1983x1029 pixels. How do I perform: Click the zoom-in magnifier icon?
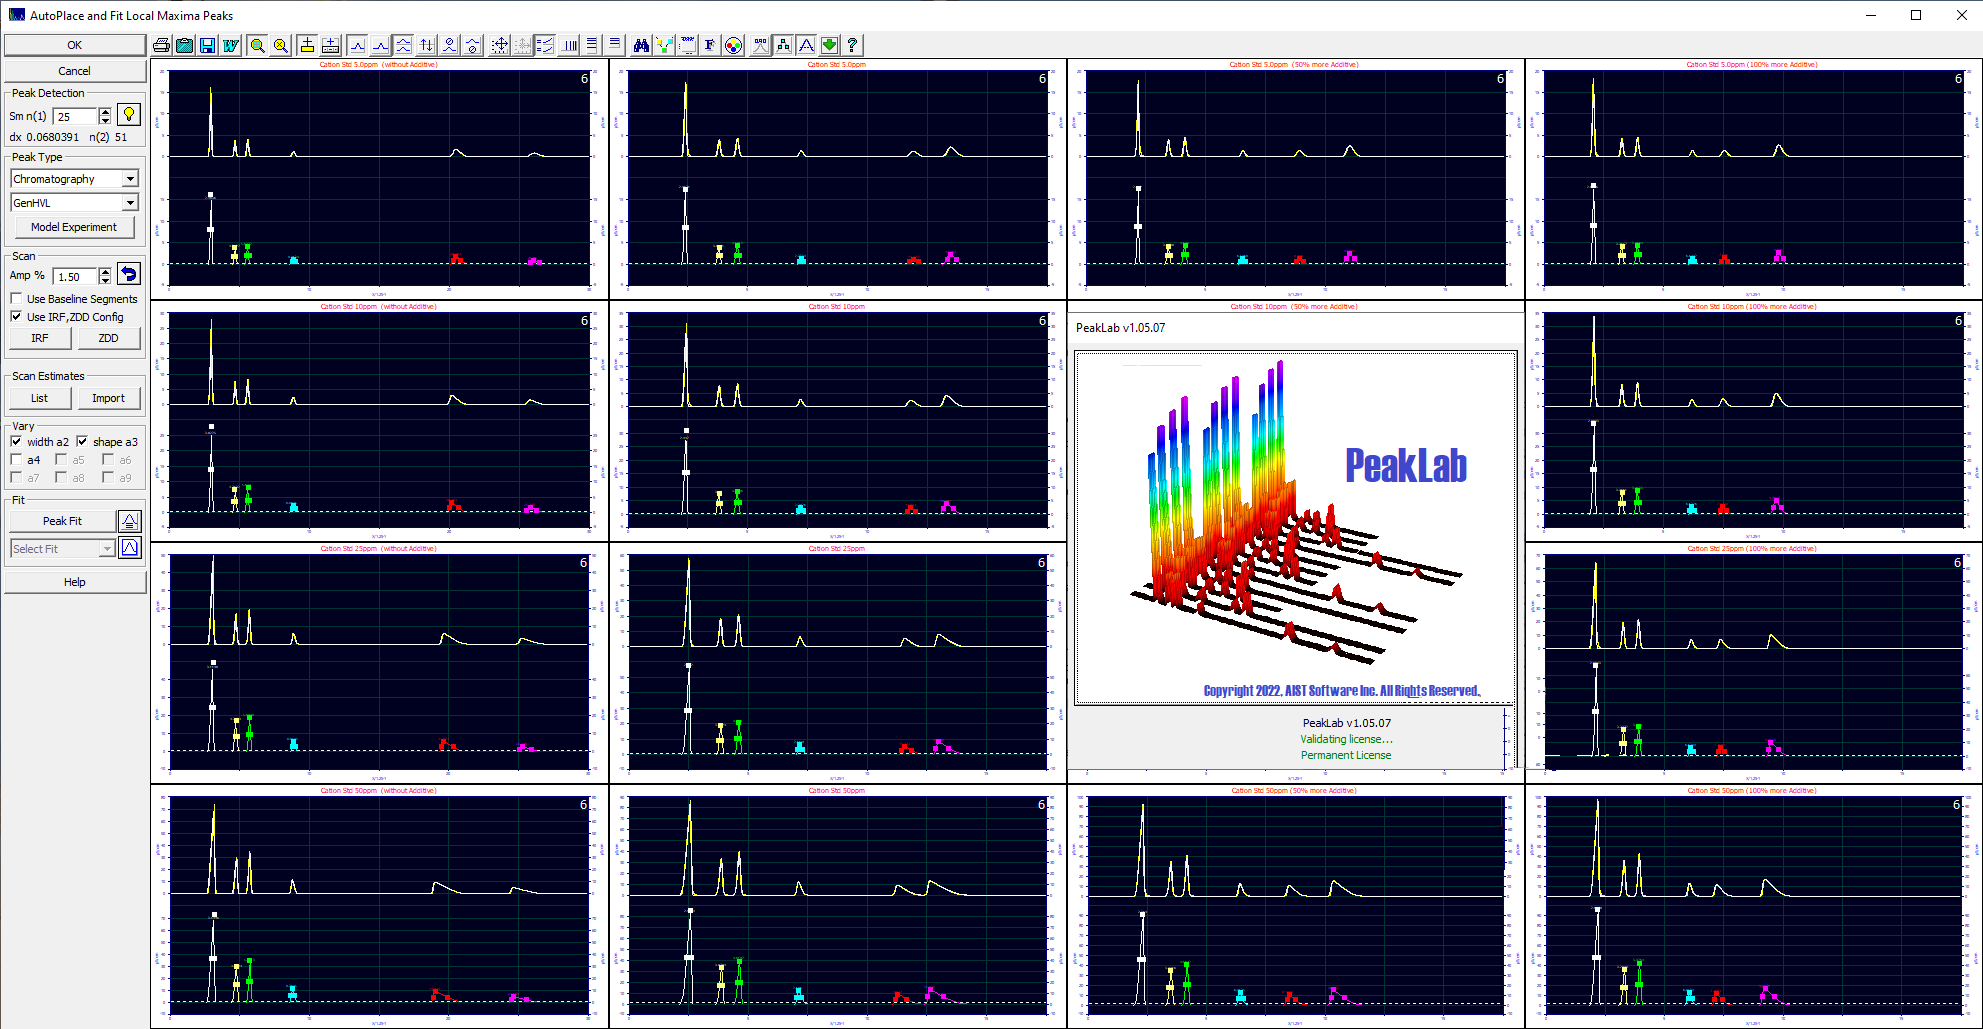[258, 44]
